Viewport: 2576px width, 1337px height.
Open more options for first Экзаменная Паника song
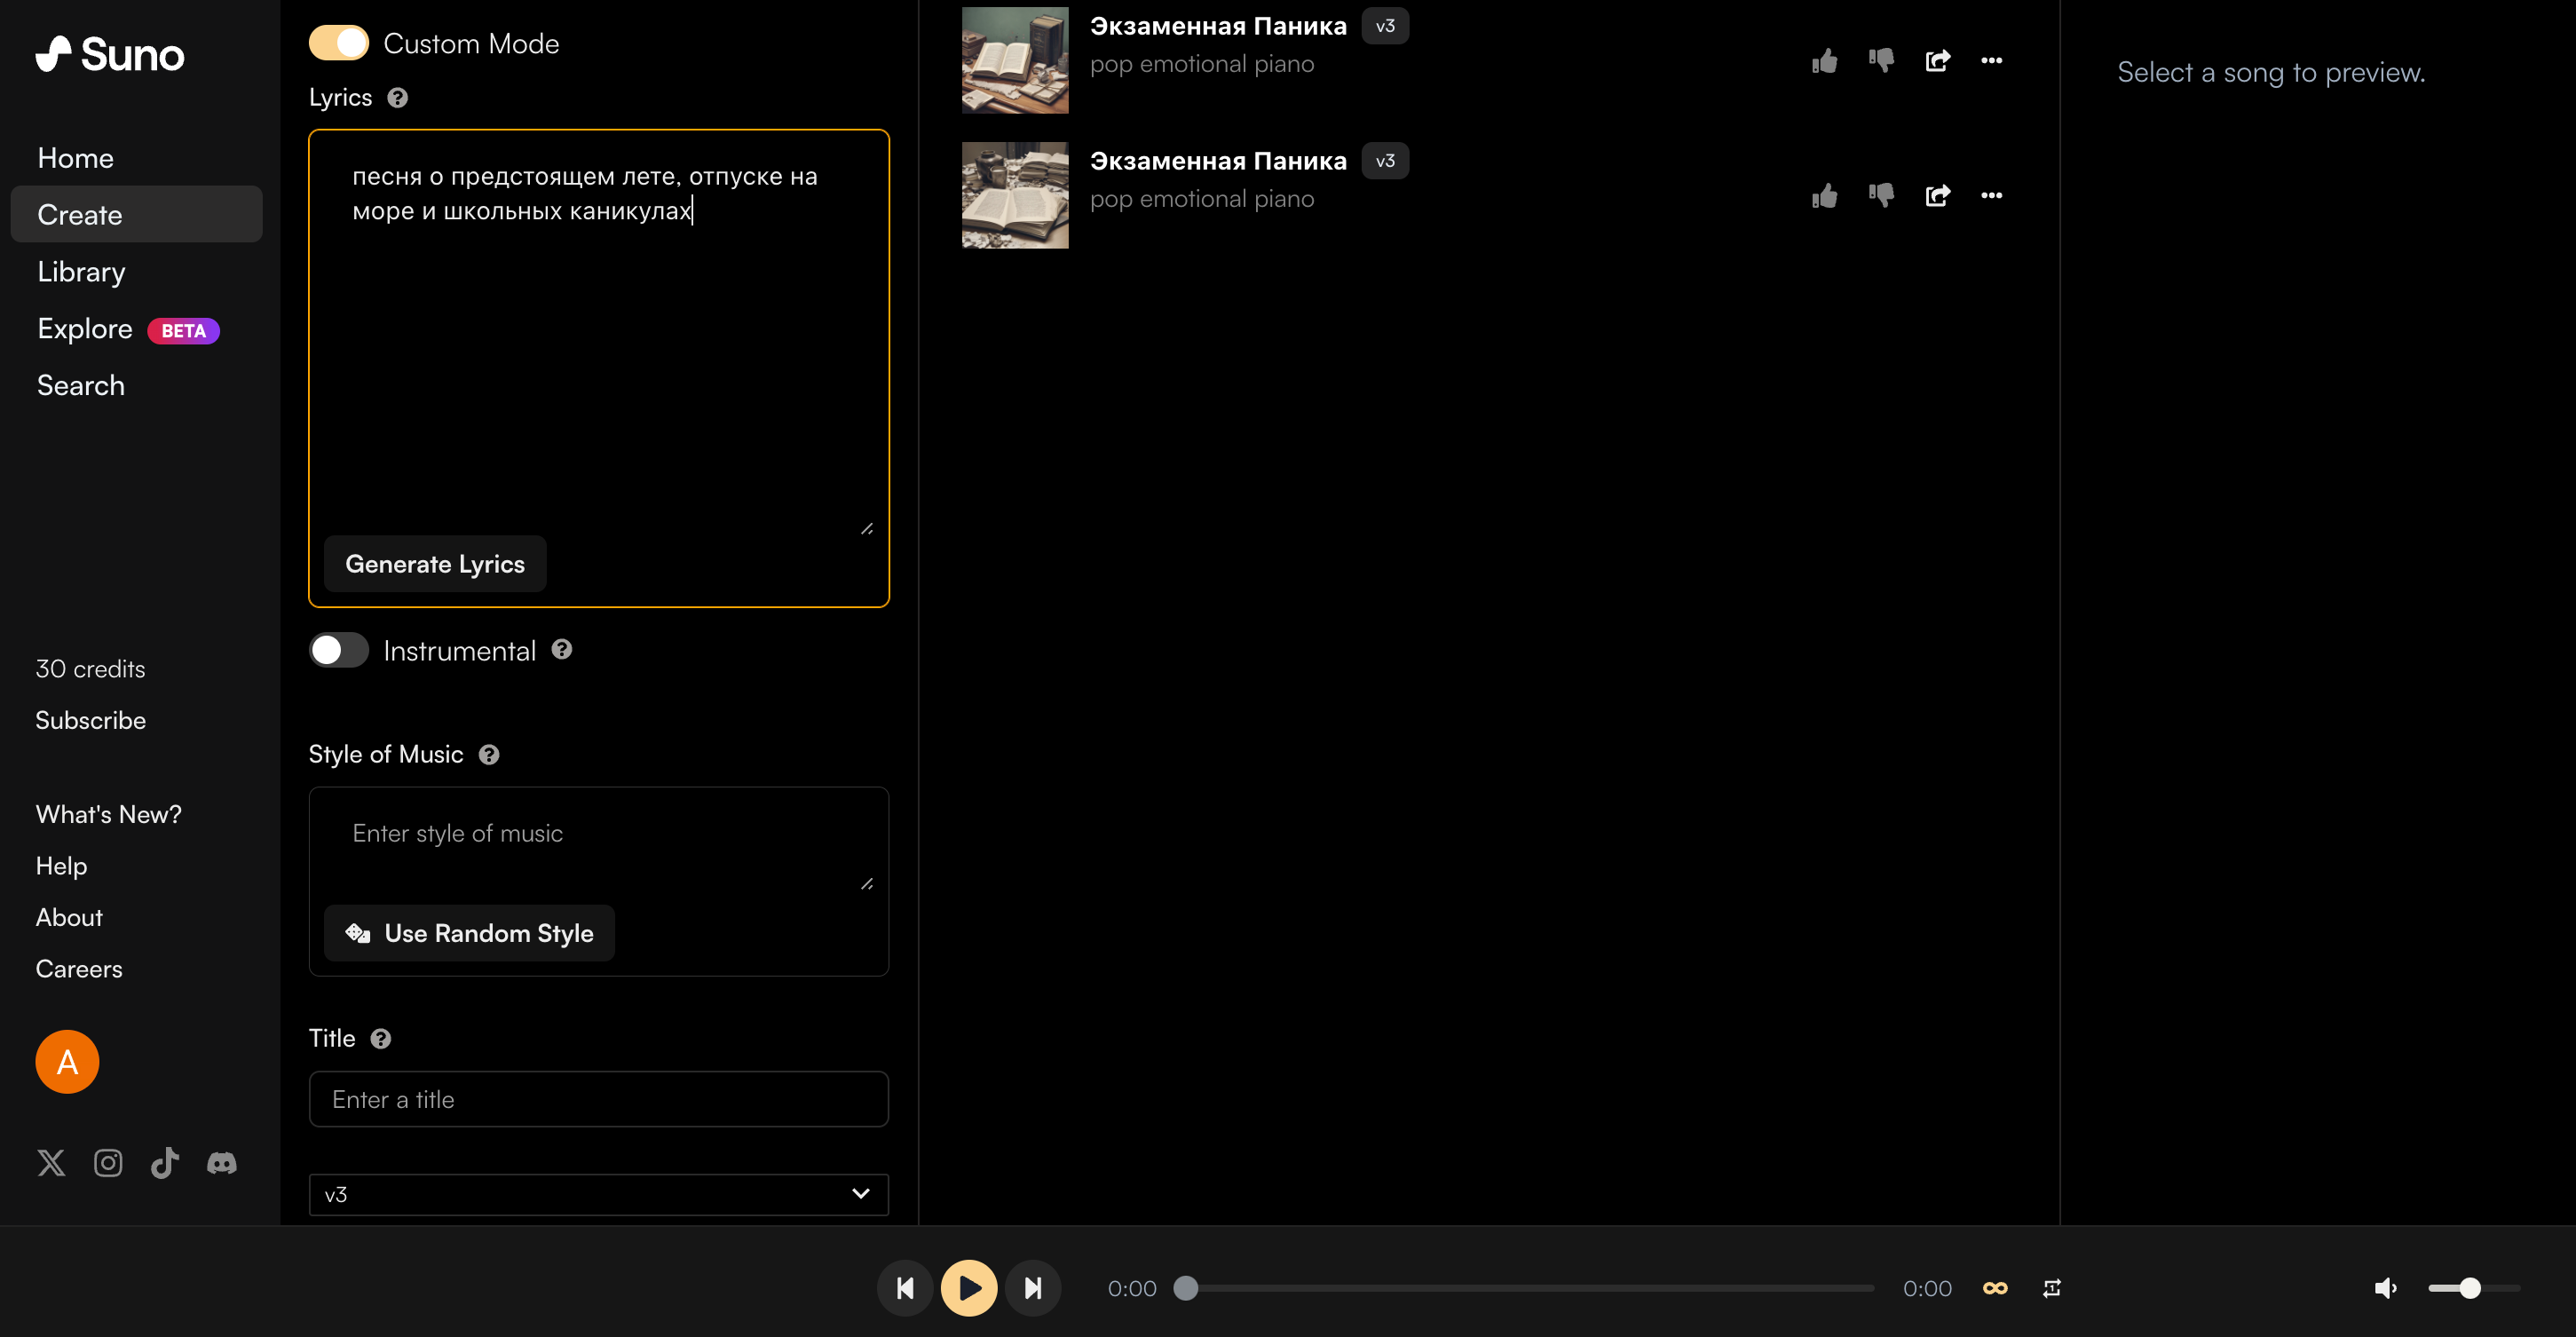[1991, 61]
